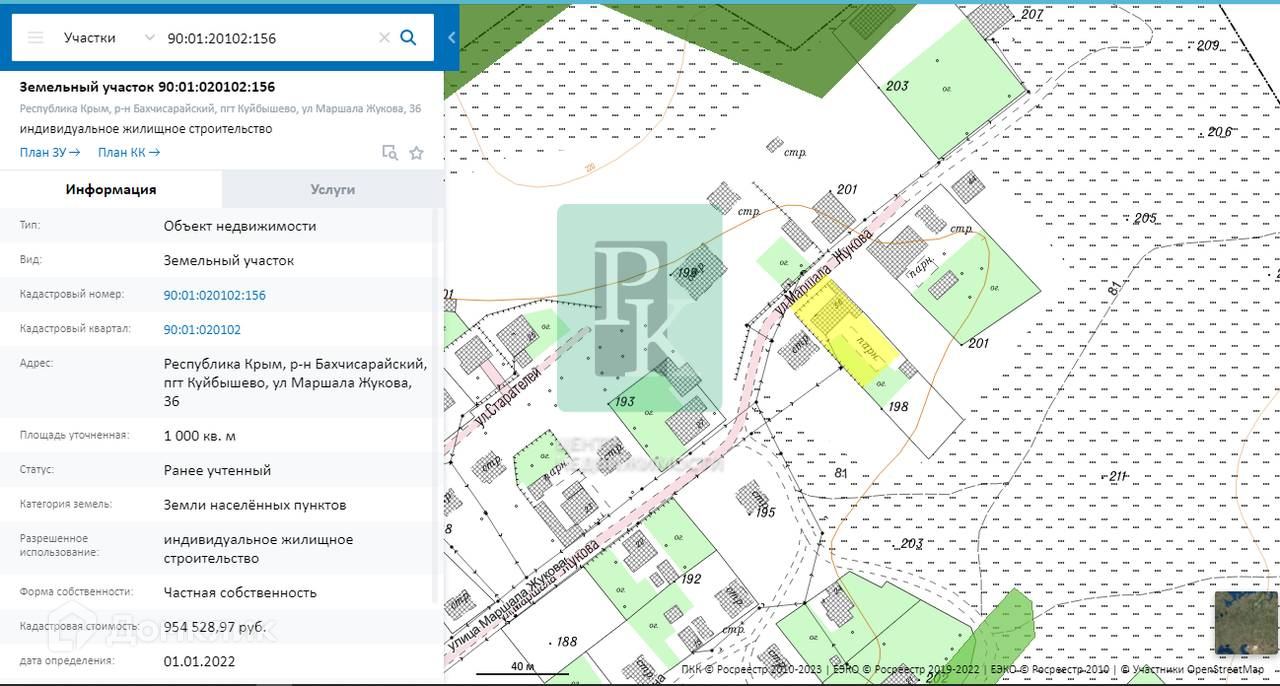The height and width of the screenshot is (686, 1280).
Task: Open the Участки search type dropdown
Action: point(109,38)
